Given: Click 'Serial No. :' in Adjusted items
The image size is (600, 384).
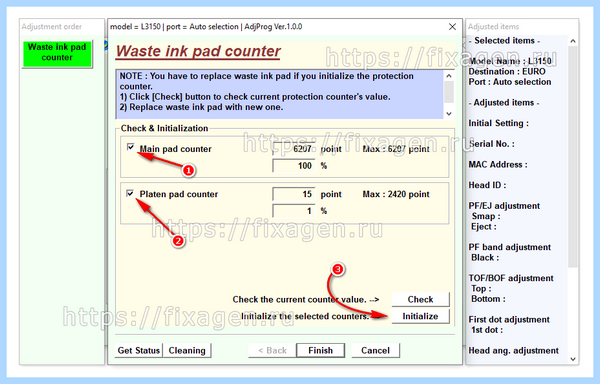Looking at the screenshot, I should click(x=491, y=144).
